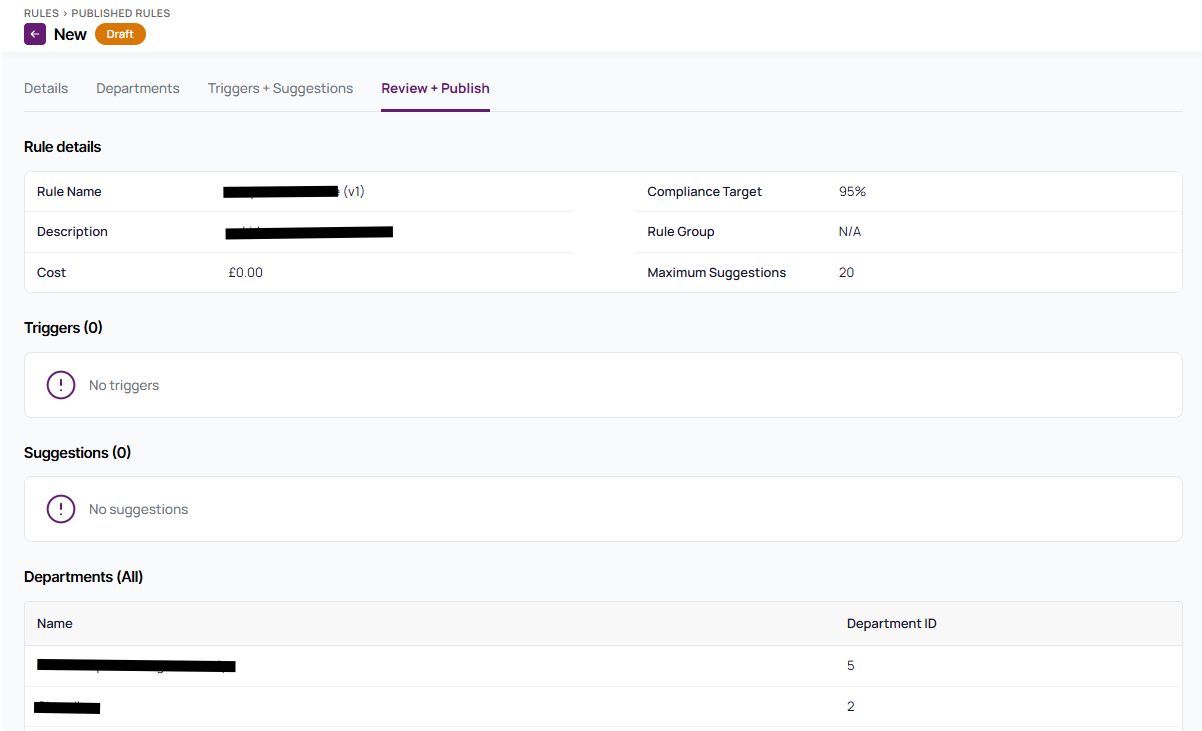The width and height of the screenshot is (1202, 731).
Task: Go to Triggers + Suggestions tab
Action: tap(280, 88)
